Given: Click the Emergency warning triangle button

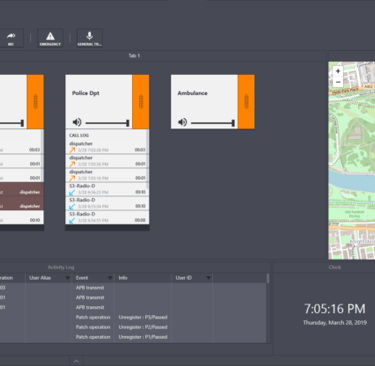Looking at the screenshot, I should coord(50,38).
